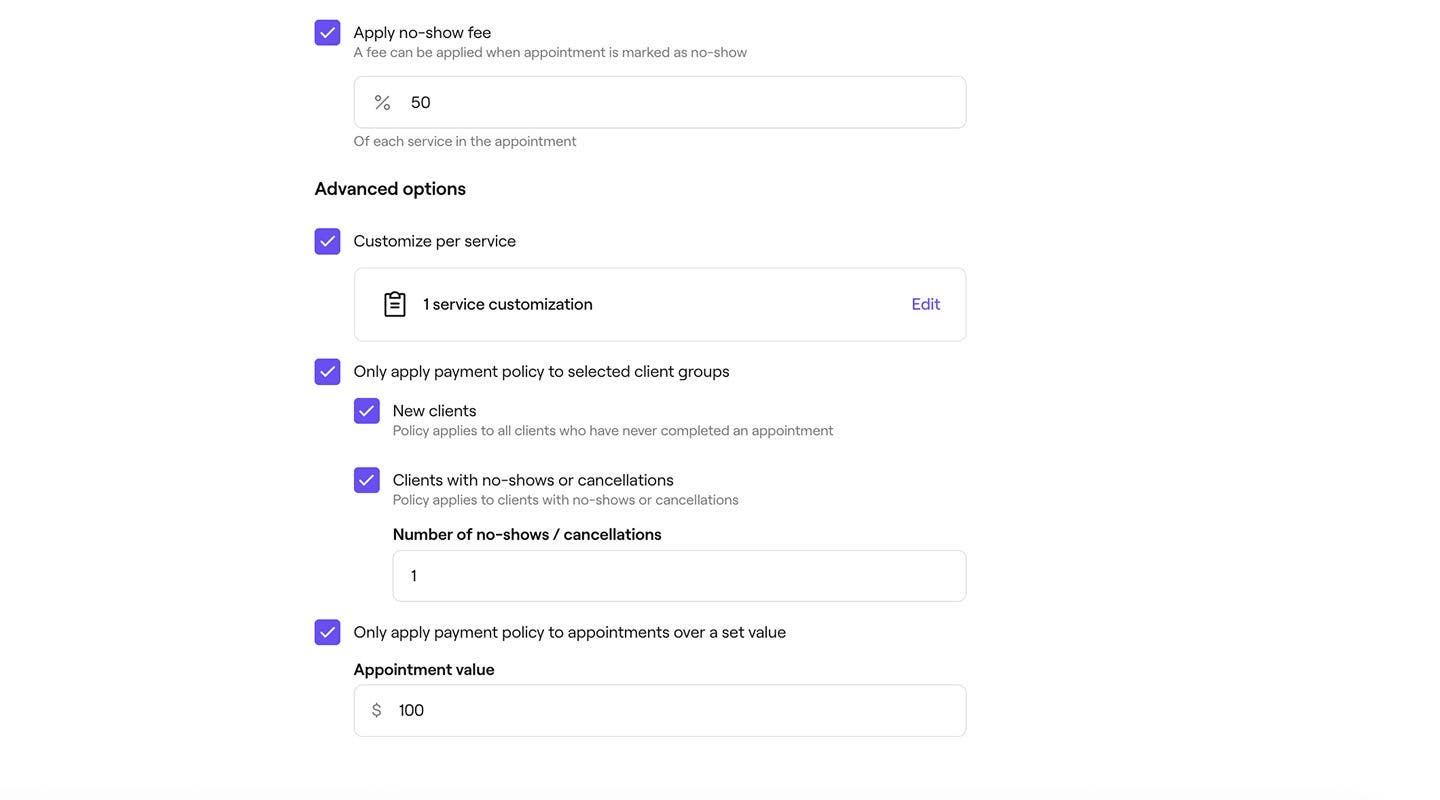Click the Number of no-shows / cancellations input

tap(680, 577)
